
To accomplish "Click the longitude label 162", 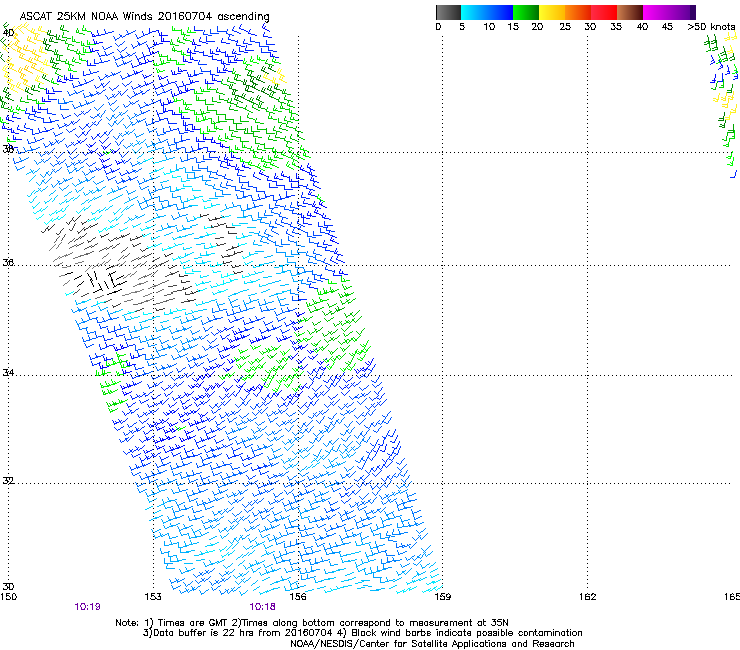I will [x=588, y=597].
